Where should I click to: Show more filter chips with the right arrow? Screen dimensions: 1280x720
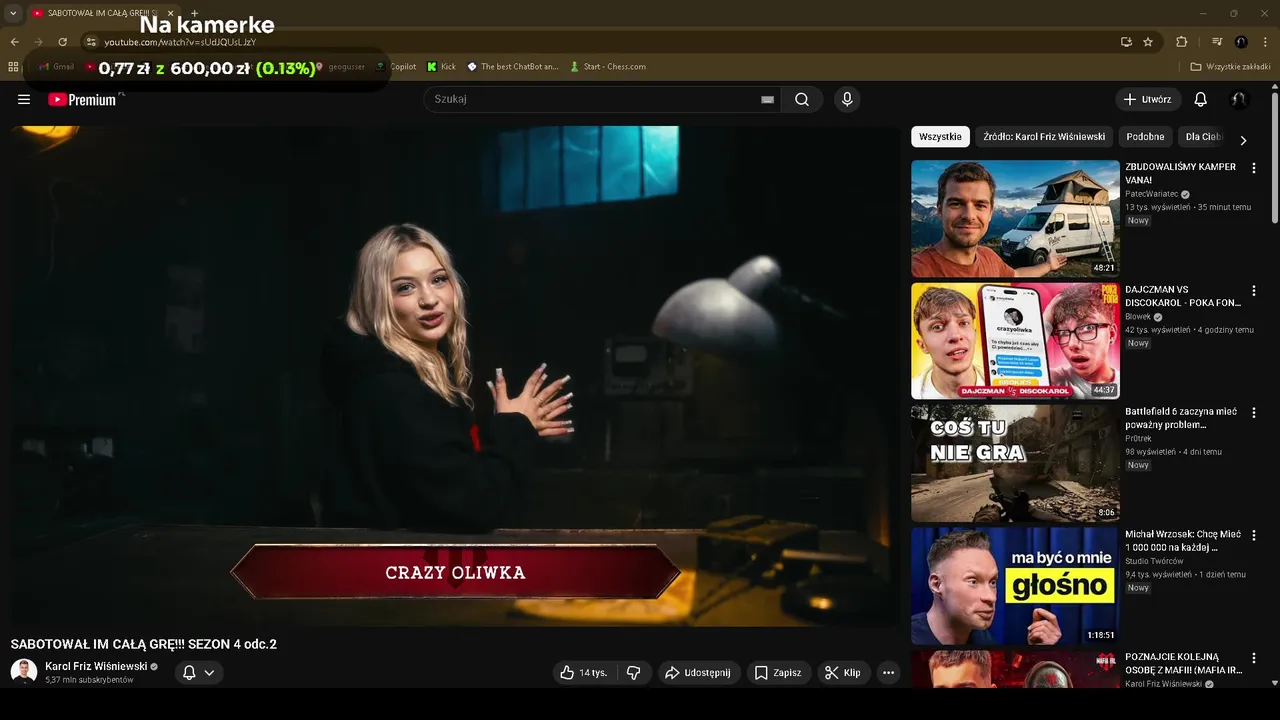(x=1243, y=140)
